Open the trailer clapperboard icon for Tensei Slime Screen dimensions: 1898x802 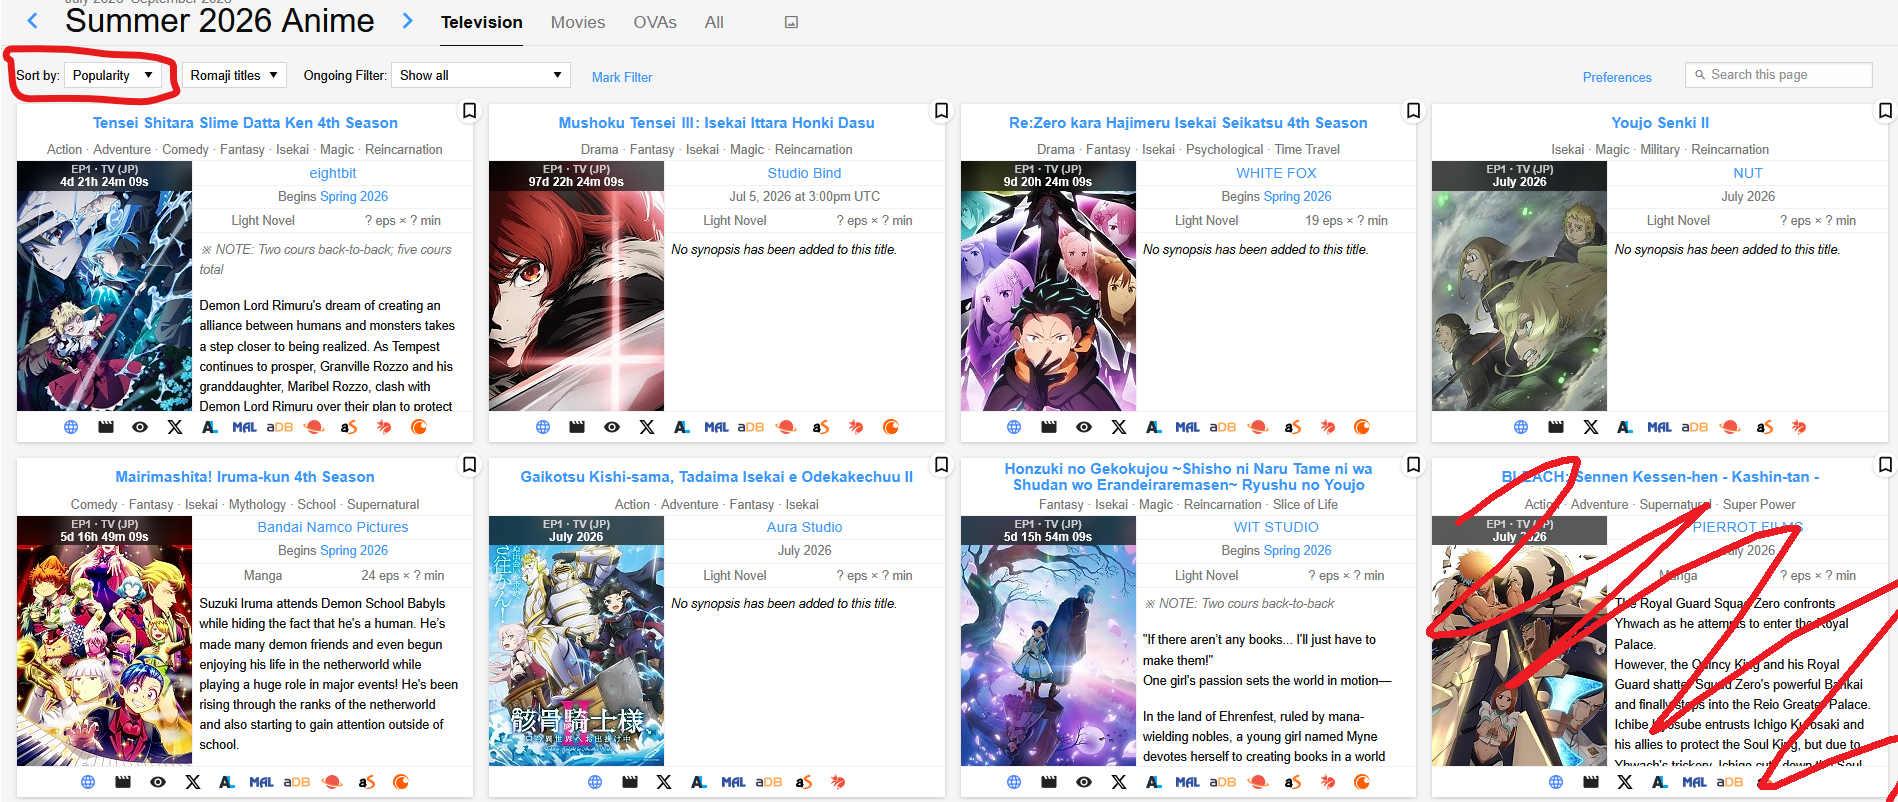tap(106, 427)
